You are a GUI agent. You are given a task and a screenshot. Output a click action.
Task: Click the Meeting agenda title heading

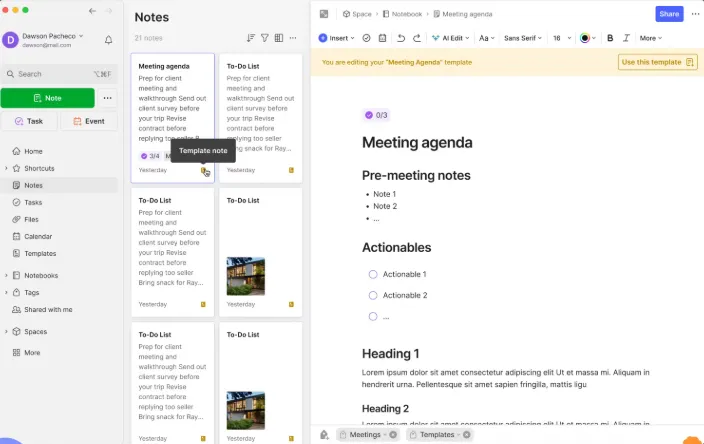(417, 143)
